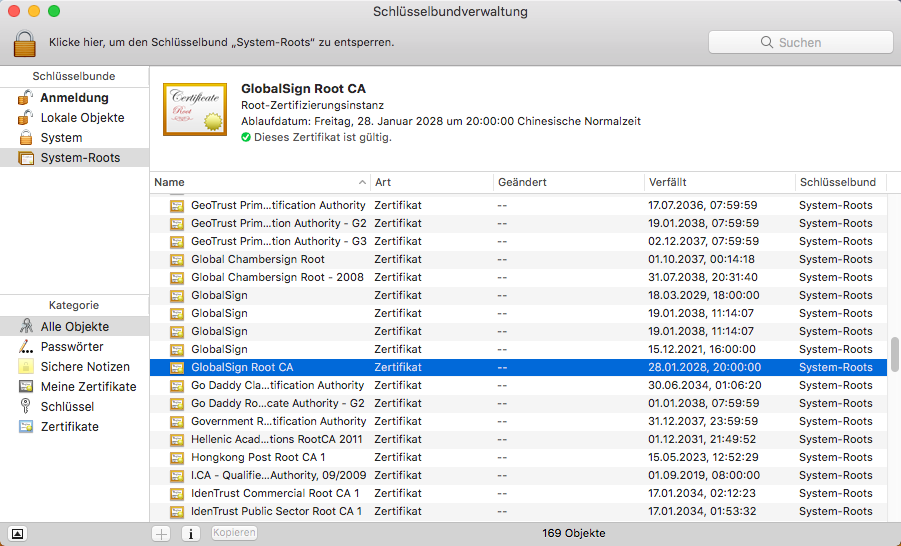
Task: Show Schlüssel category
Action: click(75, 406)
